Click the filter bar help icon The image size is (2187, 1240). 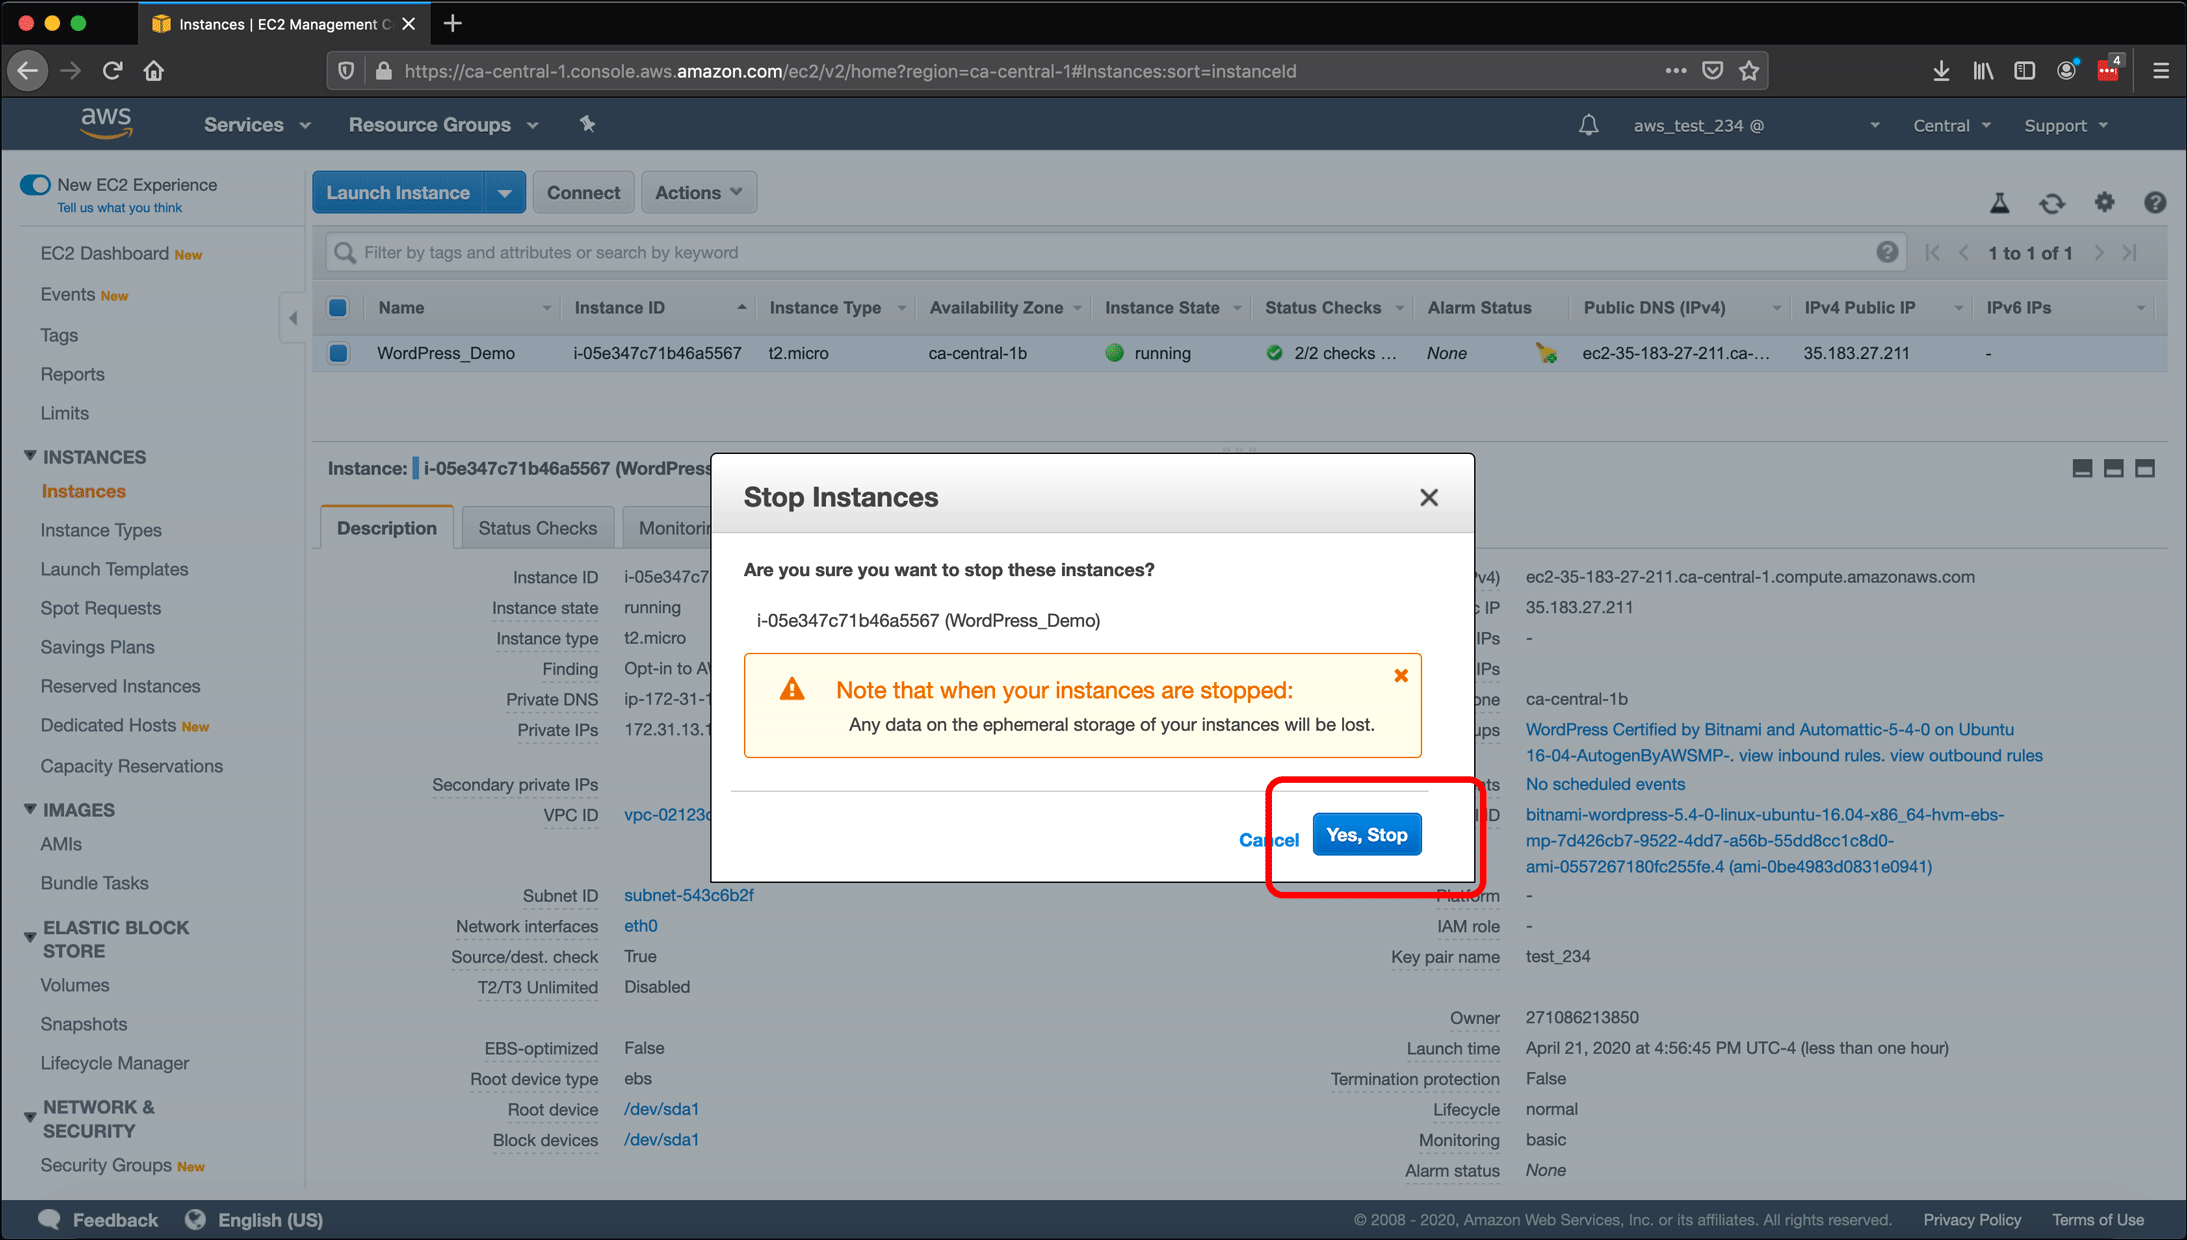point(1886,252)
